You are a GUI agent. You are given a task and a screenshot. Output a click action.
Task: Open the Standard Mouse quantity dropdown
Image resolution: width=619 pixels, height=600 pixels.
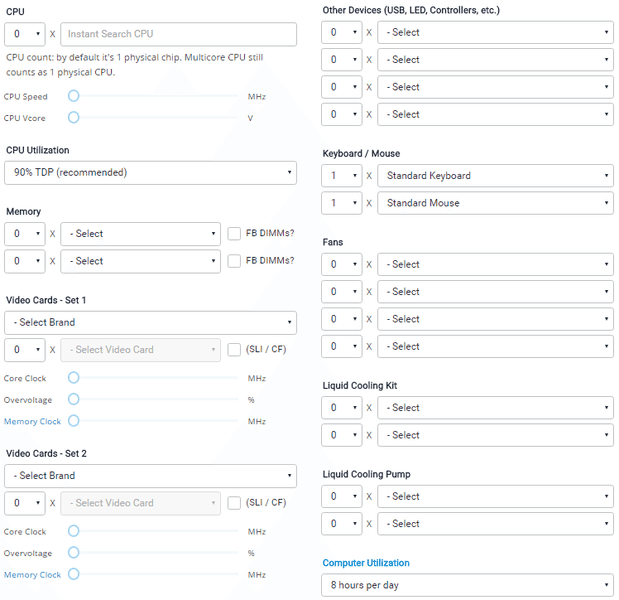(341, 203)
